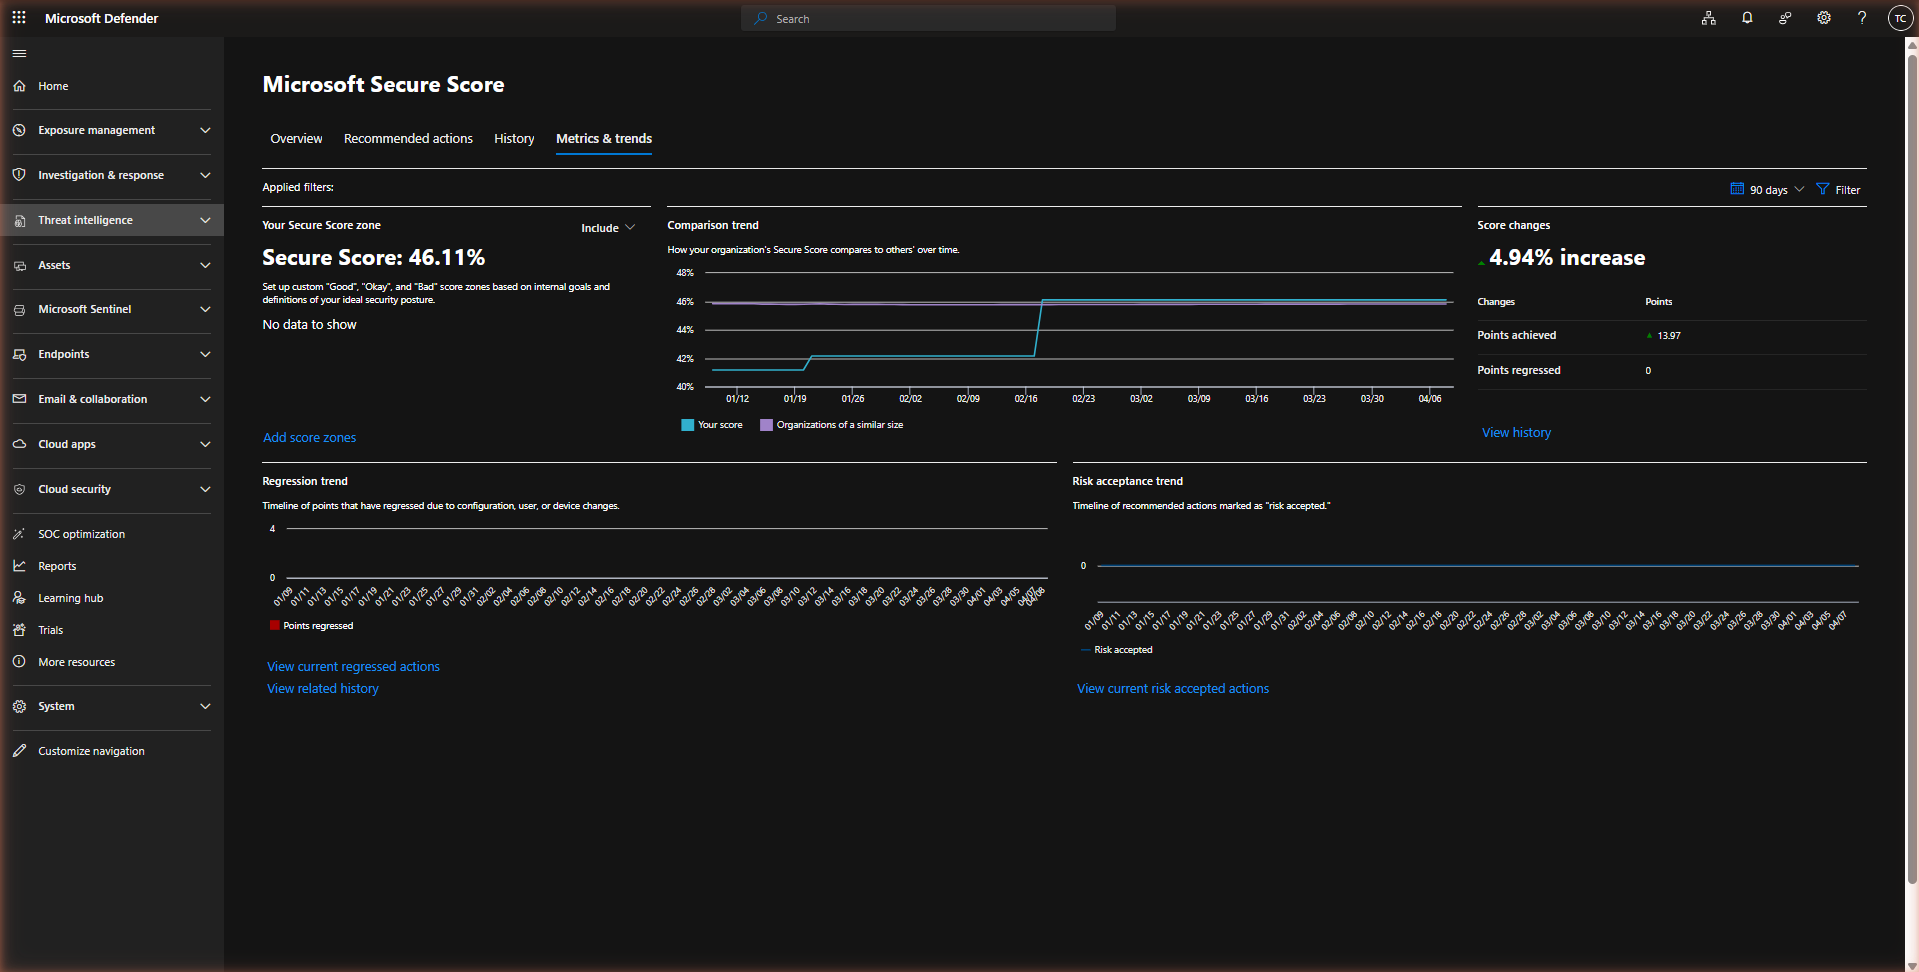Open Reports in the navigation
This screenshot has height=972, width=1919.
[112, 566]
